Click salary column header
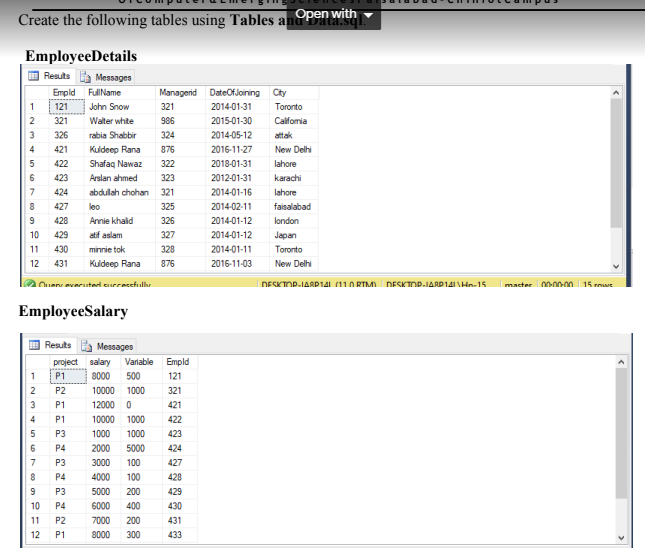 point(104,362)
